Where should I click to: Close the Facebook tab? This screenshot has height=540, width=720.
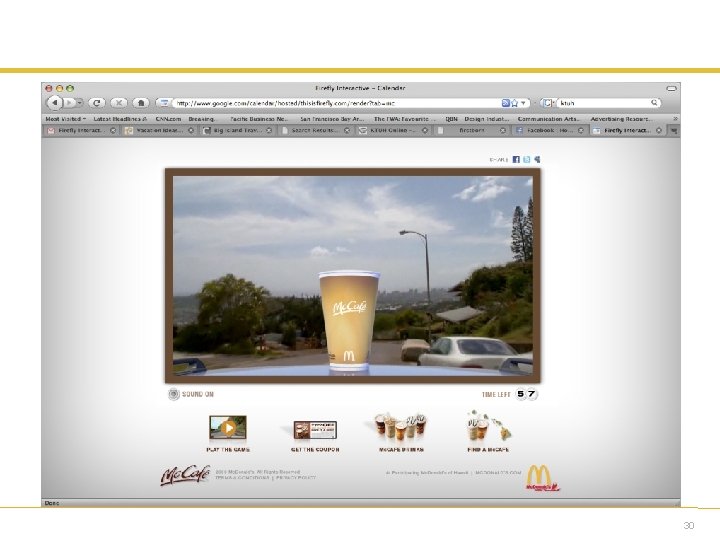[581, 130]
